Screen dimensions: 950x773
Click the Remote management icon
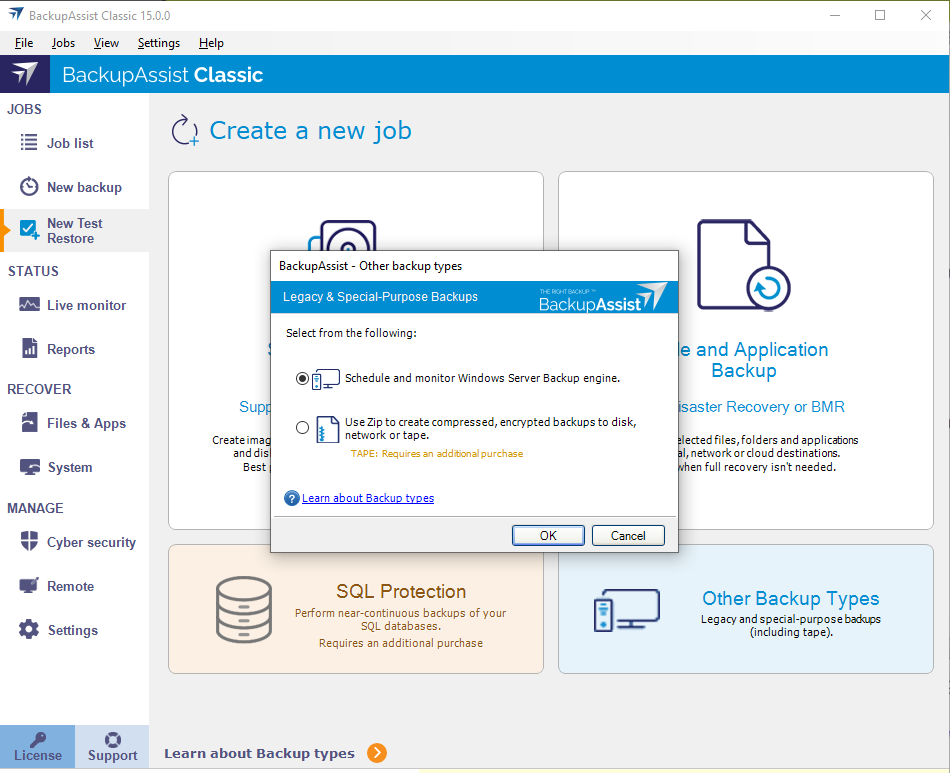coord(29,586)
